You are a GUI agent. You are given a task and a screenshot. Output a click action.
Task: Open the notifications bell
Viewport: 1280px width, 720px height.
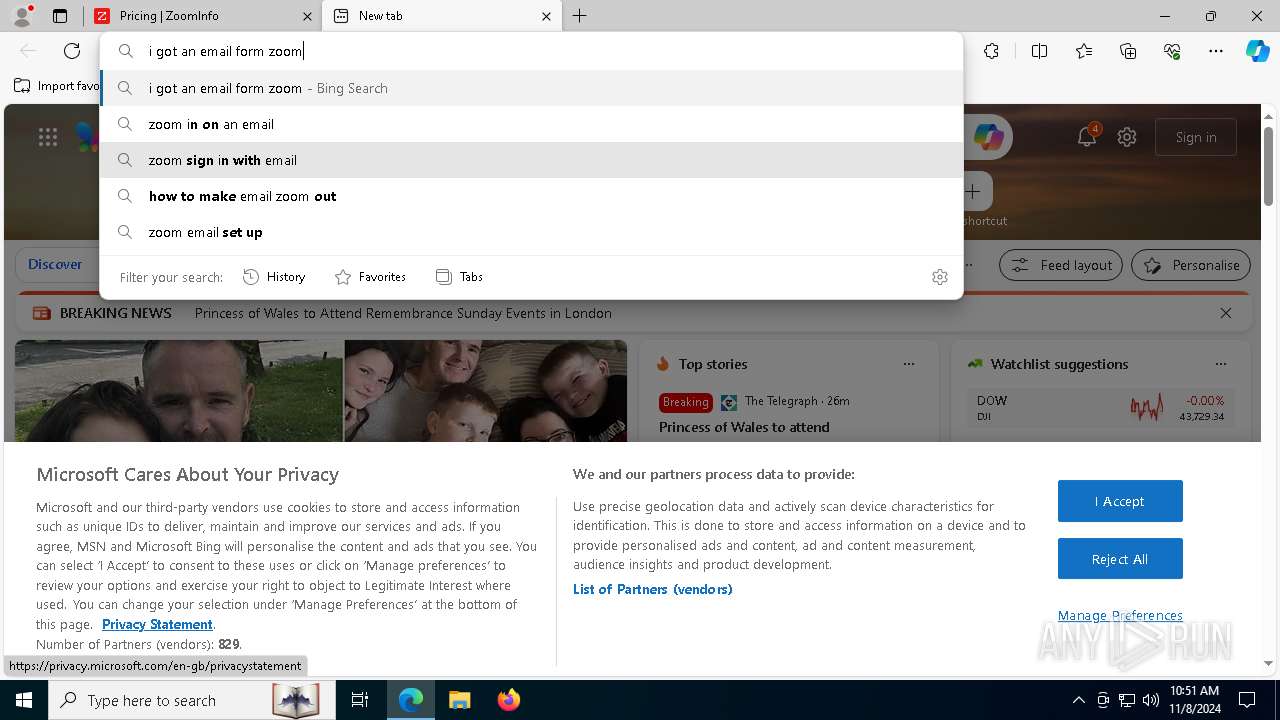1087,137
